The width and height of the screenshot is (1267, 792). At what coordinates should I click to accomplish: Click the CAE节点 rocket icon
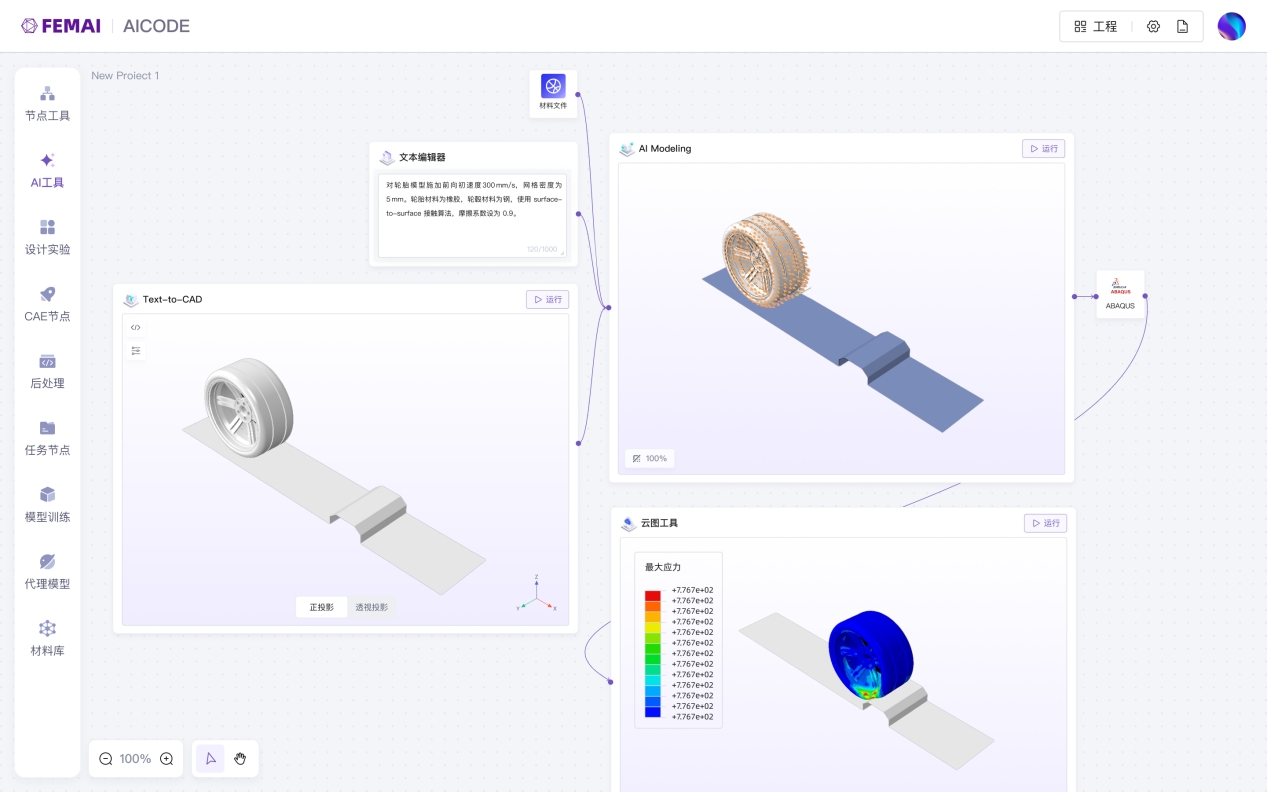click(x=47, y=295)
